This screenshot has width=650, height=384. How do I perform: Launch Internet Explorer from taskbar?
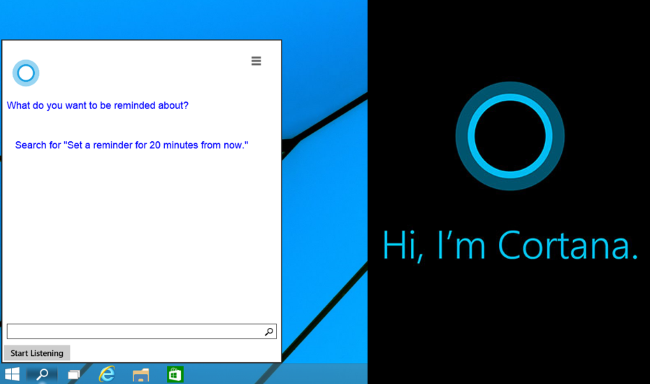point(107,374)
